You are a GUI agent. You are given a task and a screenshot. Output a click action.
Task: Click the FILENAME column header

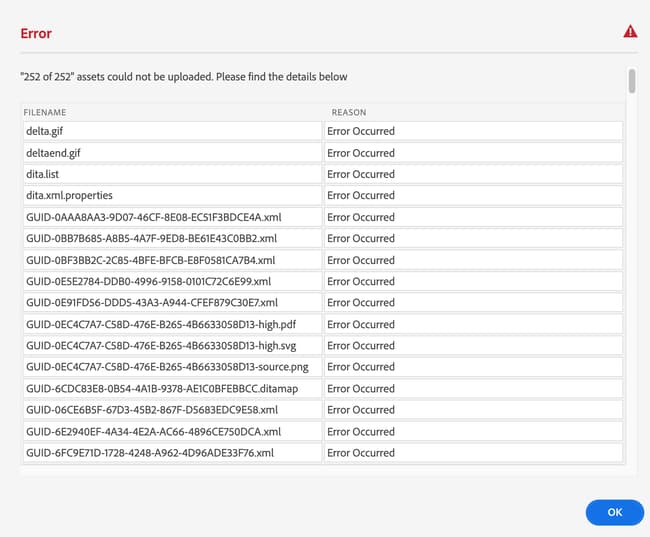45,113
